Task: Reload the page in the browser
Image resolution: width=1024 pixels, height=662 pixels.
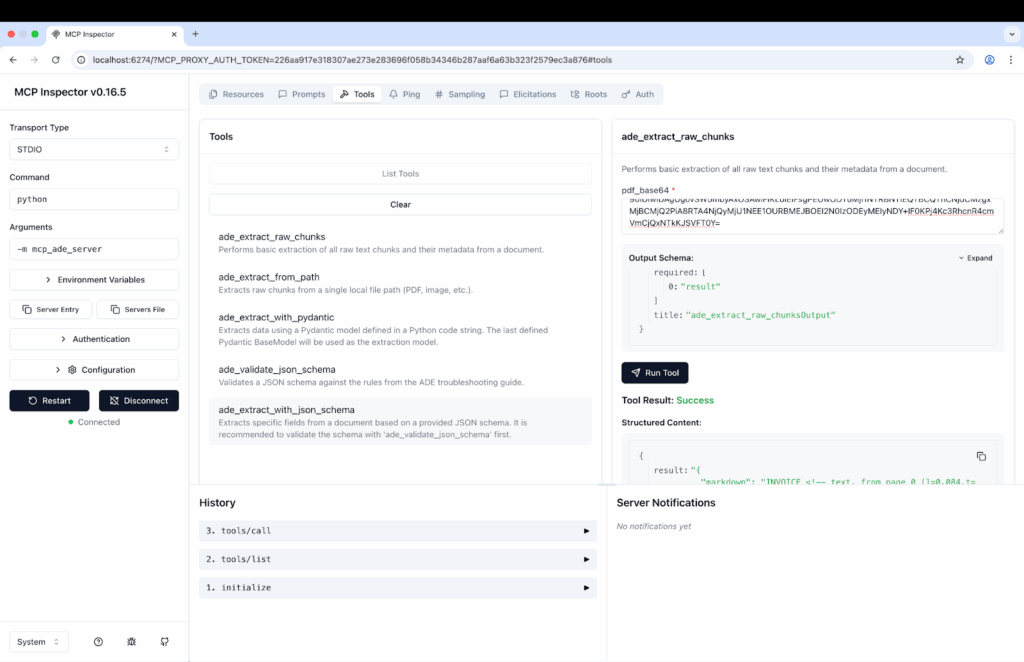Action: tap(57, 60)
